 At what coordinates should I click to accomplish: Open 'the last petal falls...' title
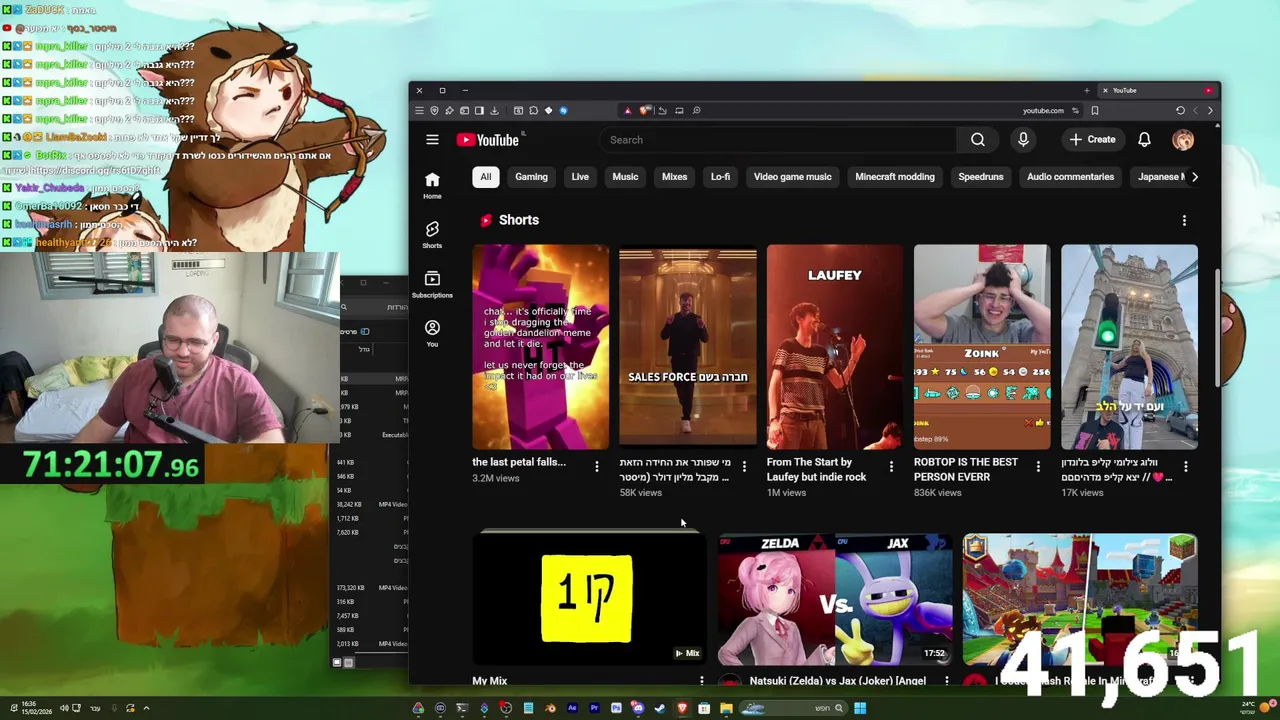tap(519, 462)
